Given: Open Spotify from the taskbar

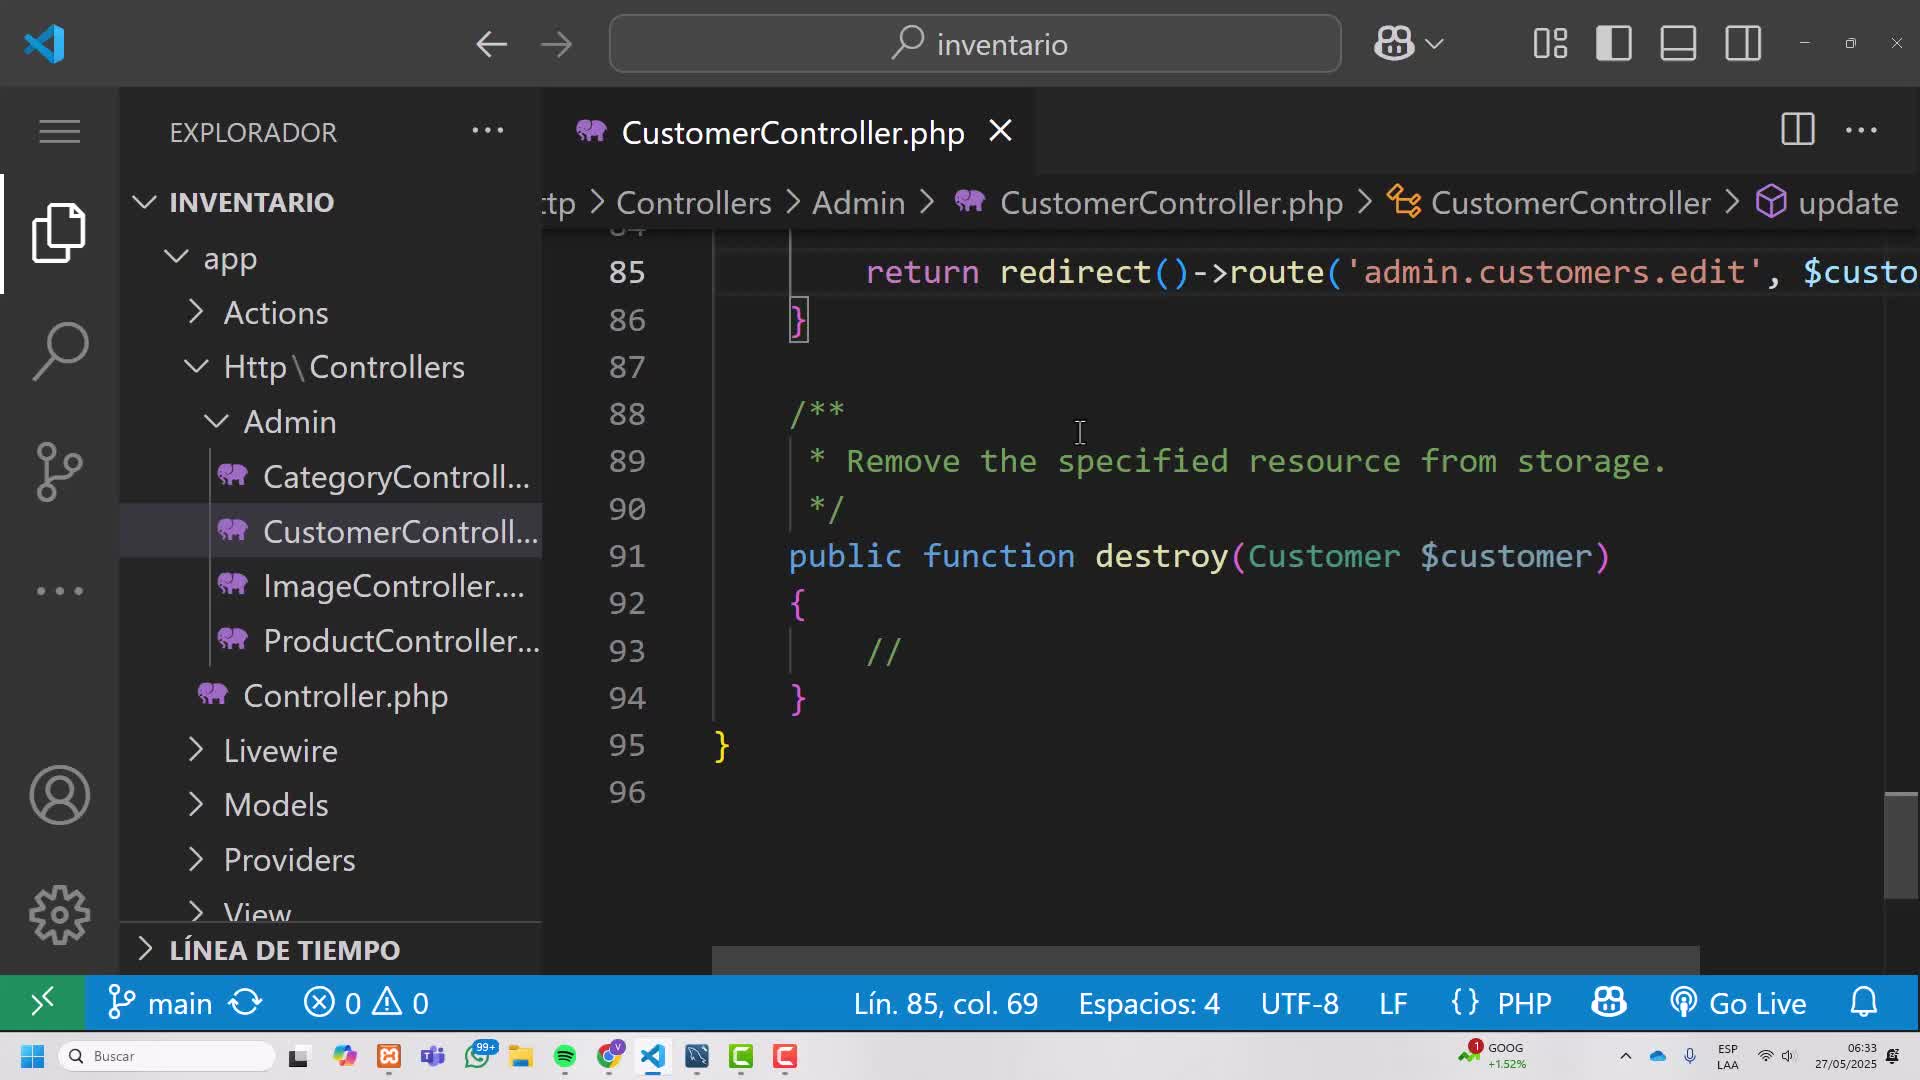Looking at the screenshot, I should [x=565, y=1056].
